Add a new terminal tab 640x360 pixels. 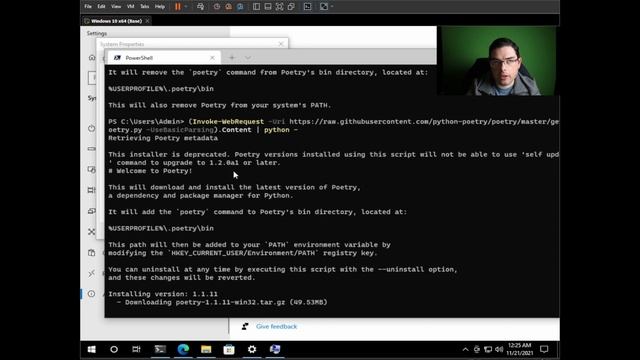coord(232,58)
